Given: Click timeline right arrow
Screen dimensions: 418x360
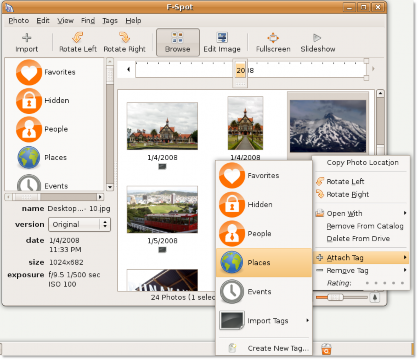Looking at the screenshot, I should pos(373,69).
